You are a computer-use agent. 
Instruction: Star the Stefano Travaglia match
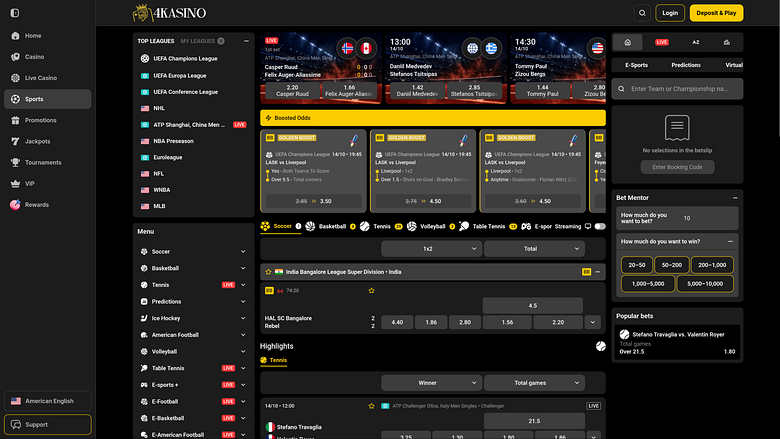371,406
